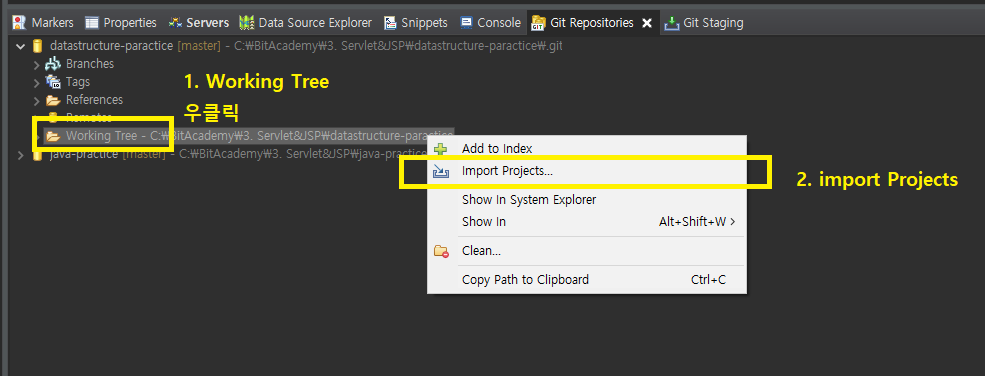
Task: Open the Markers tab
Action: point(43,23)
